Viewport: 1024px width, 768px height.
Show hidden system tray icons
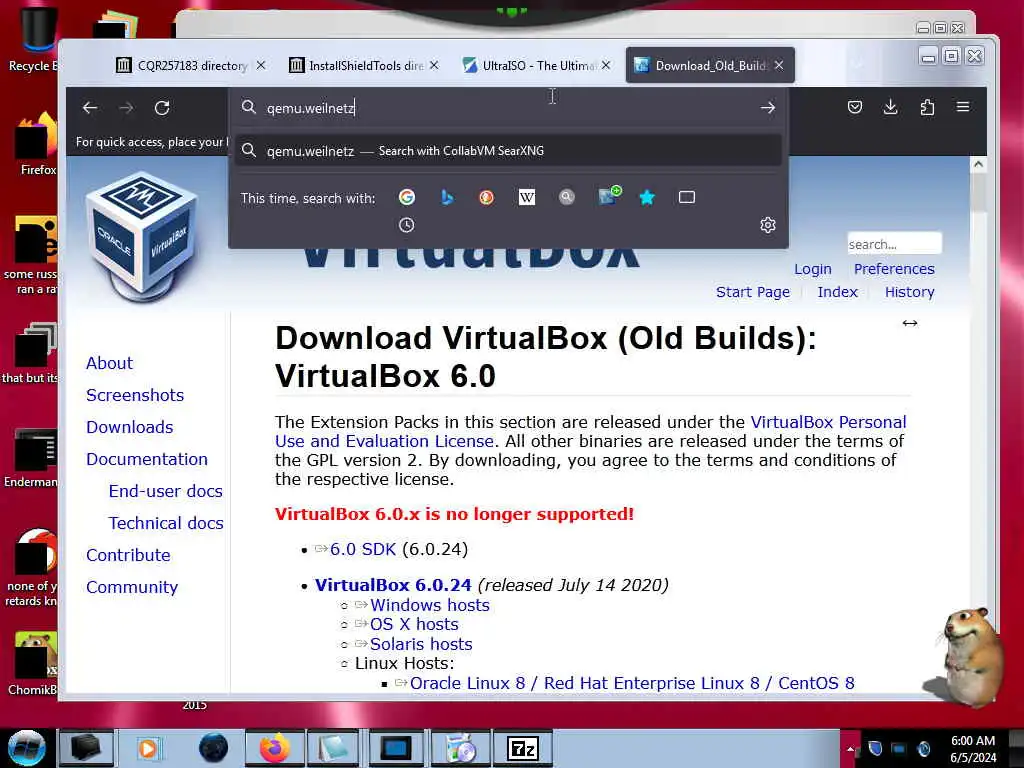[850, 749]
